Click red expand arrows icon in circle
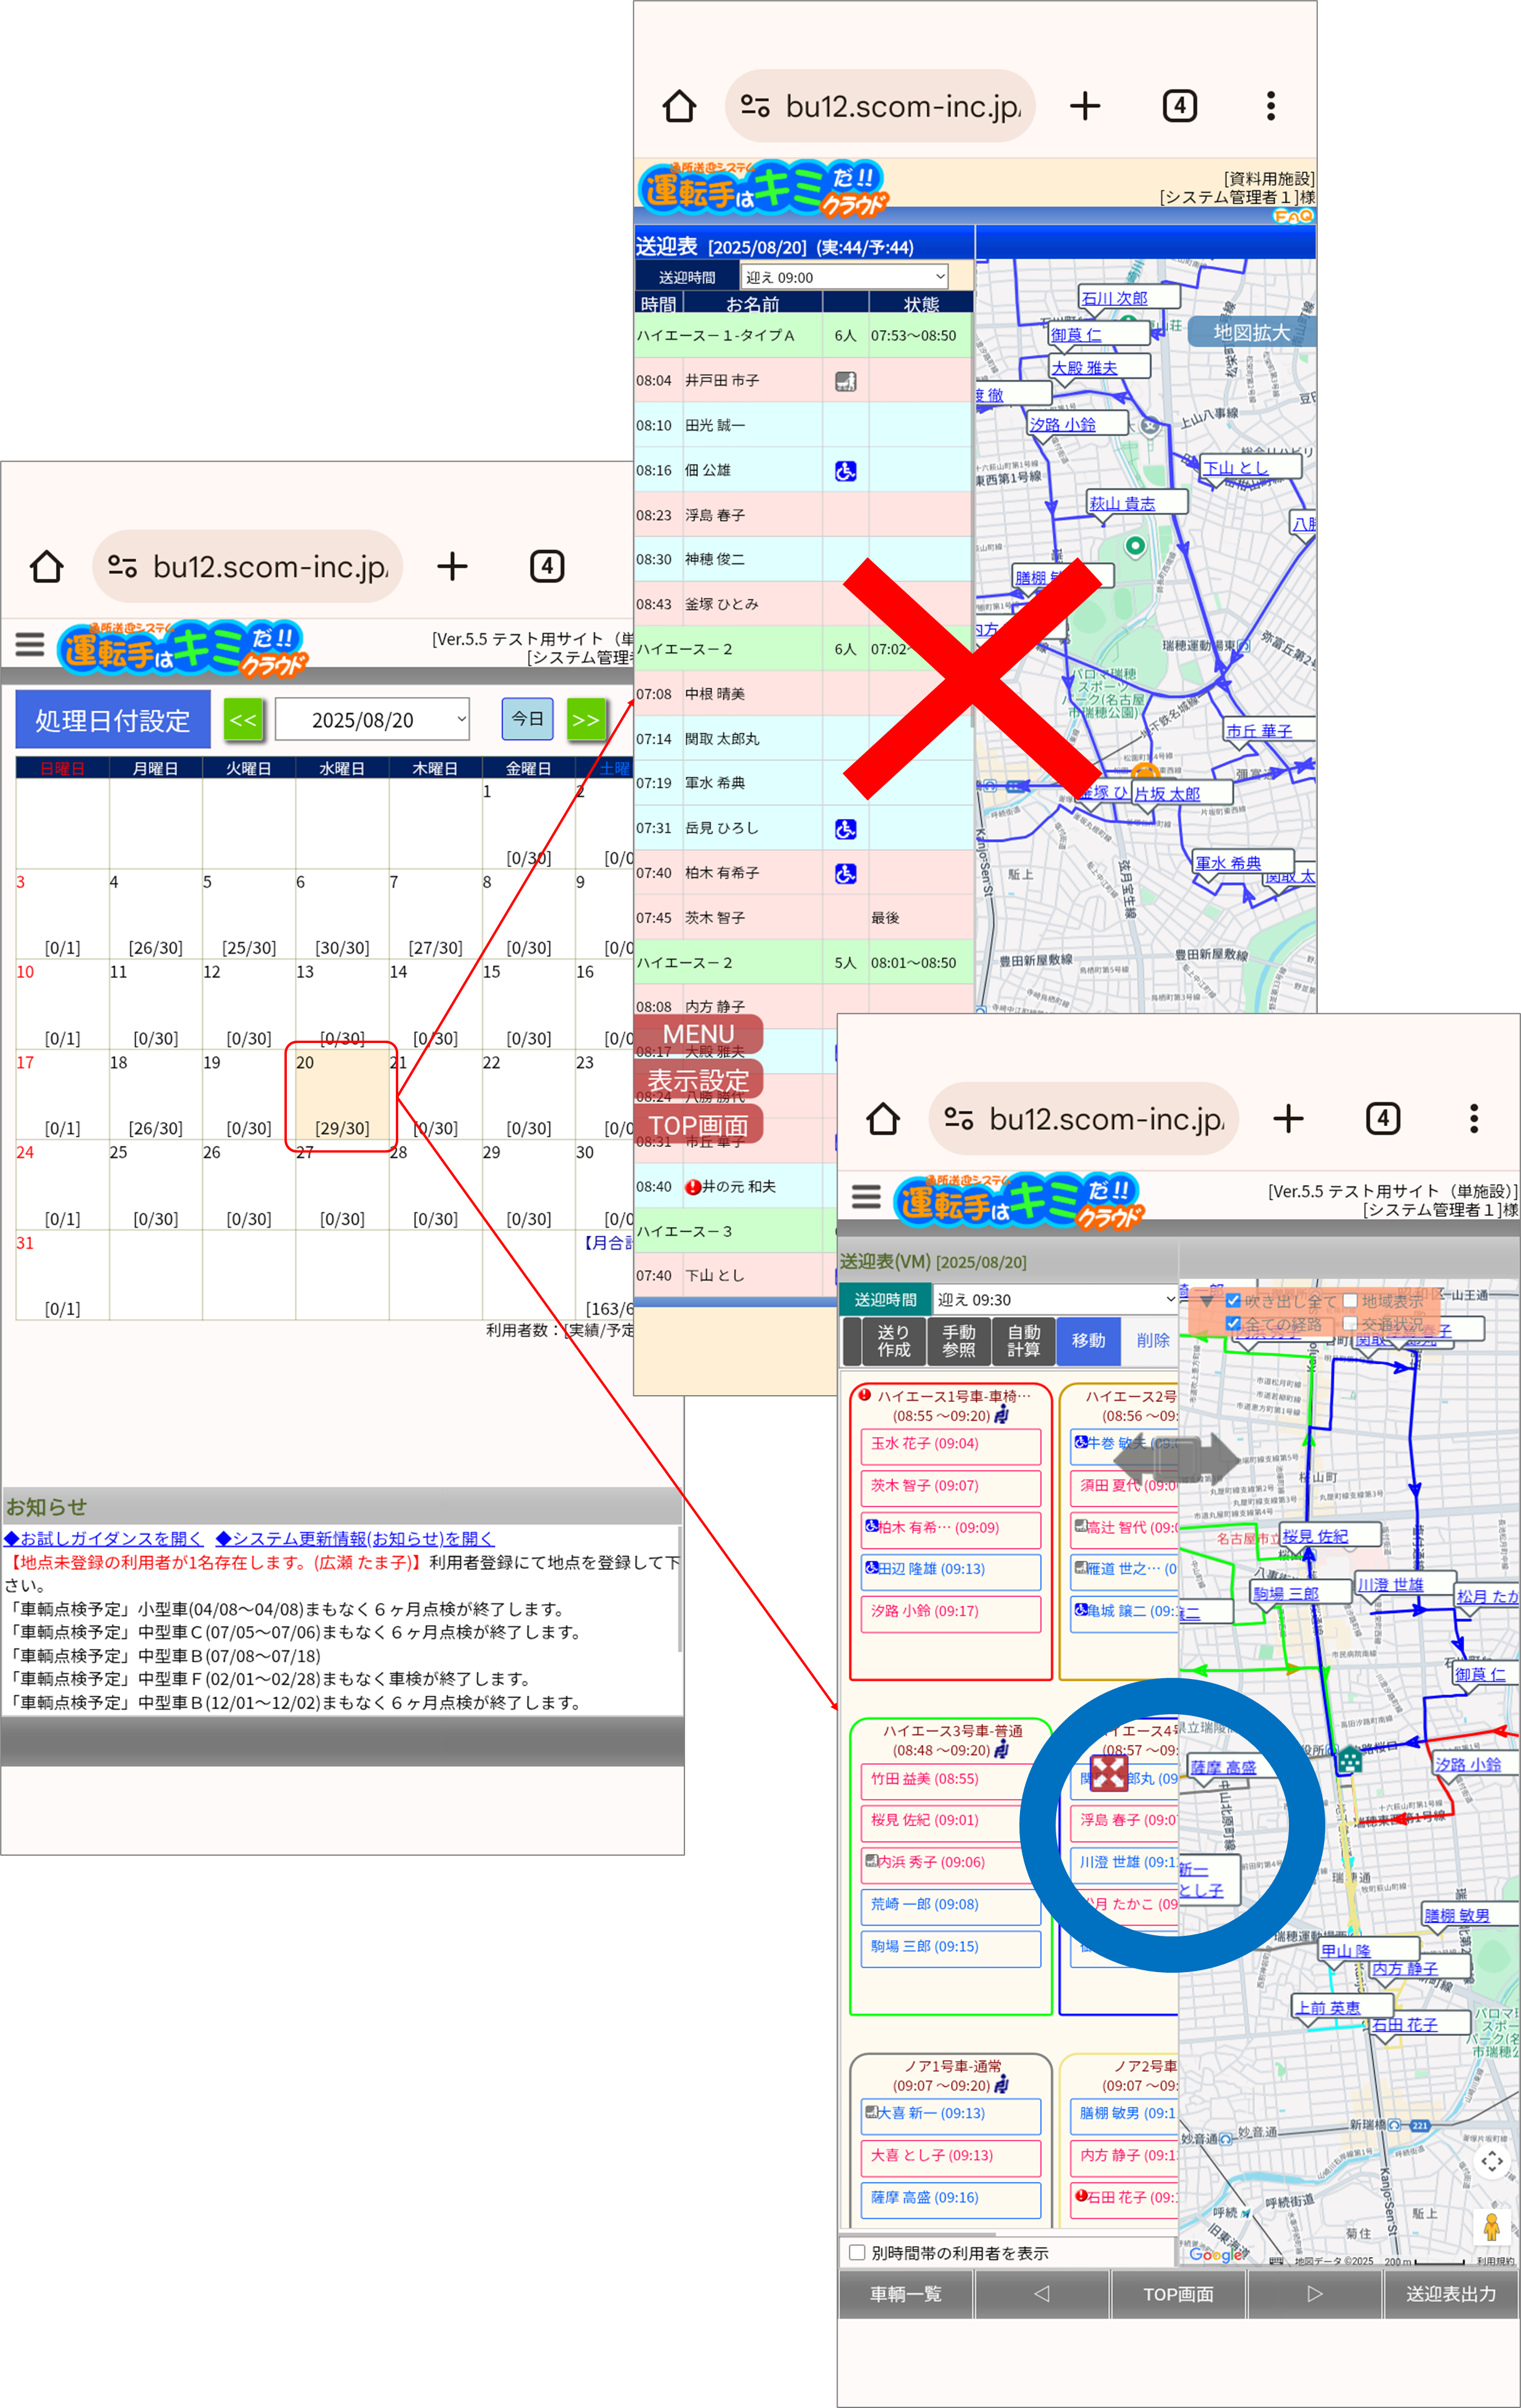Viewport: 1521px width, 2408px height. (1108, 1774)
